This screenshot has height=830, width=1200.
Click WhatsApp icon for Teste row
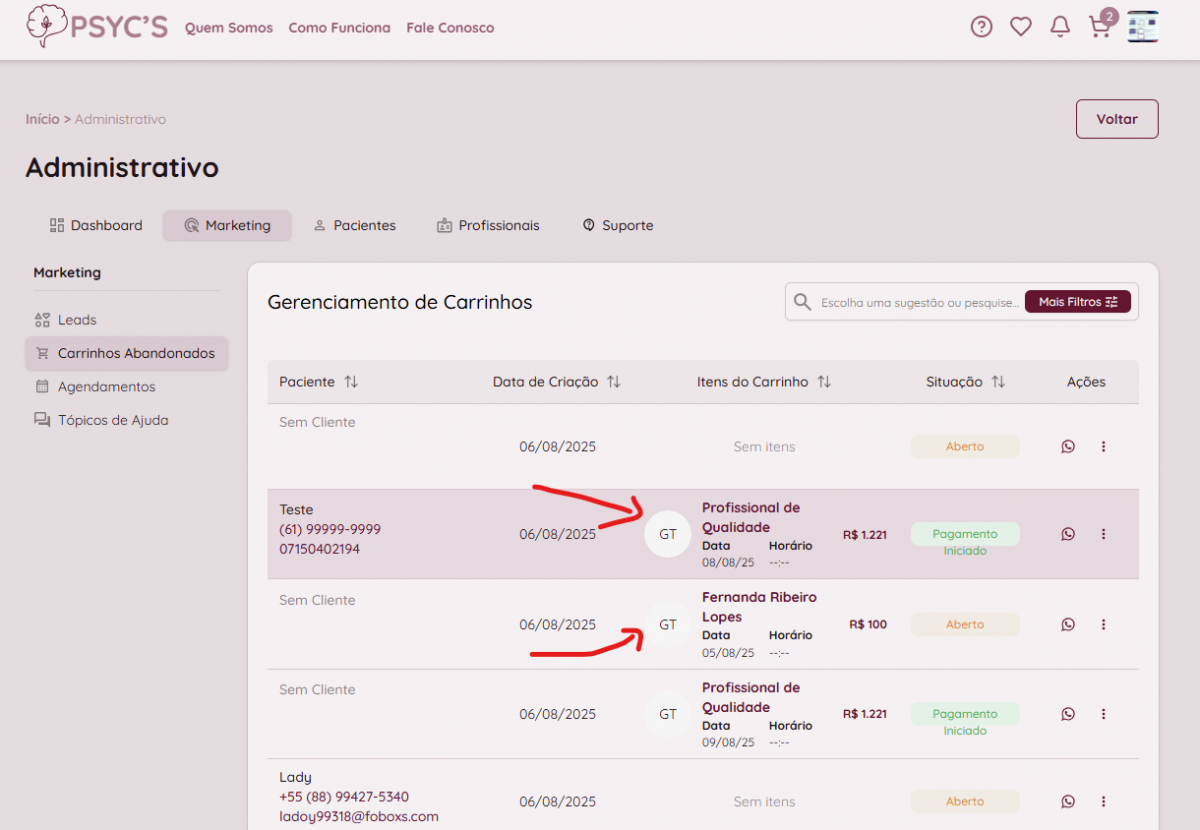click(x=1068, y=534)
